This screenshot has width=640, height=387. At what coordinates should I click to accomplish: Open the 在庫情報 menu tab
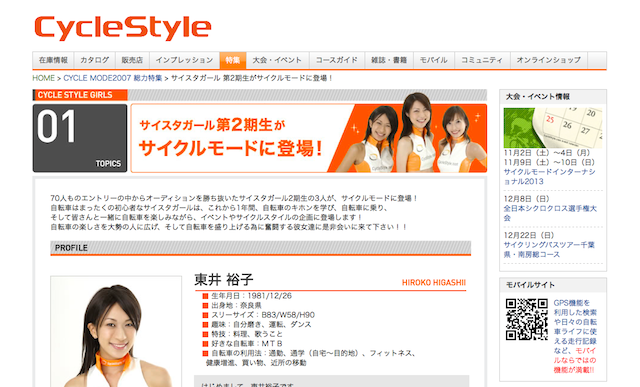pyautogui.click(x=53, y=60)
